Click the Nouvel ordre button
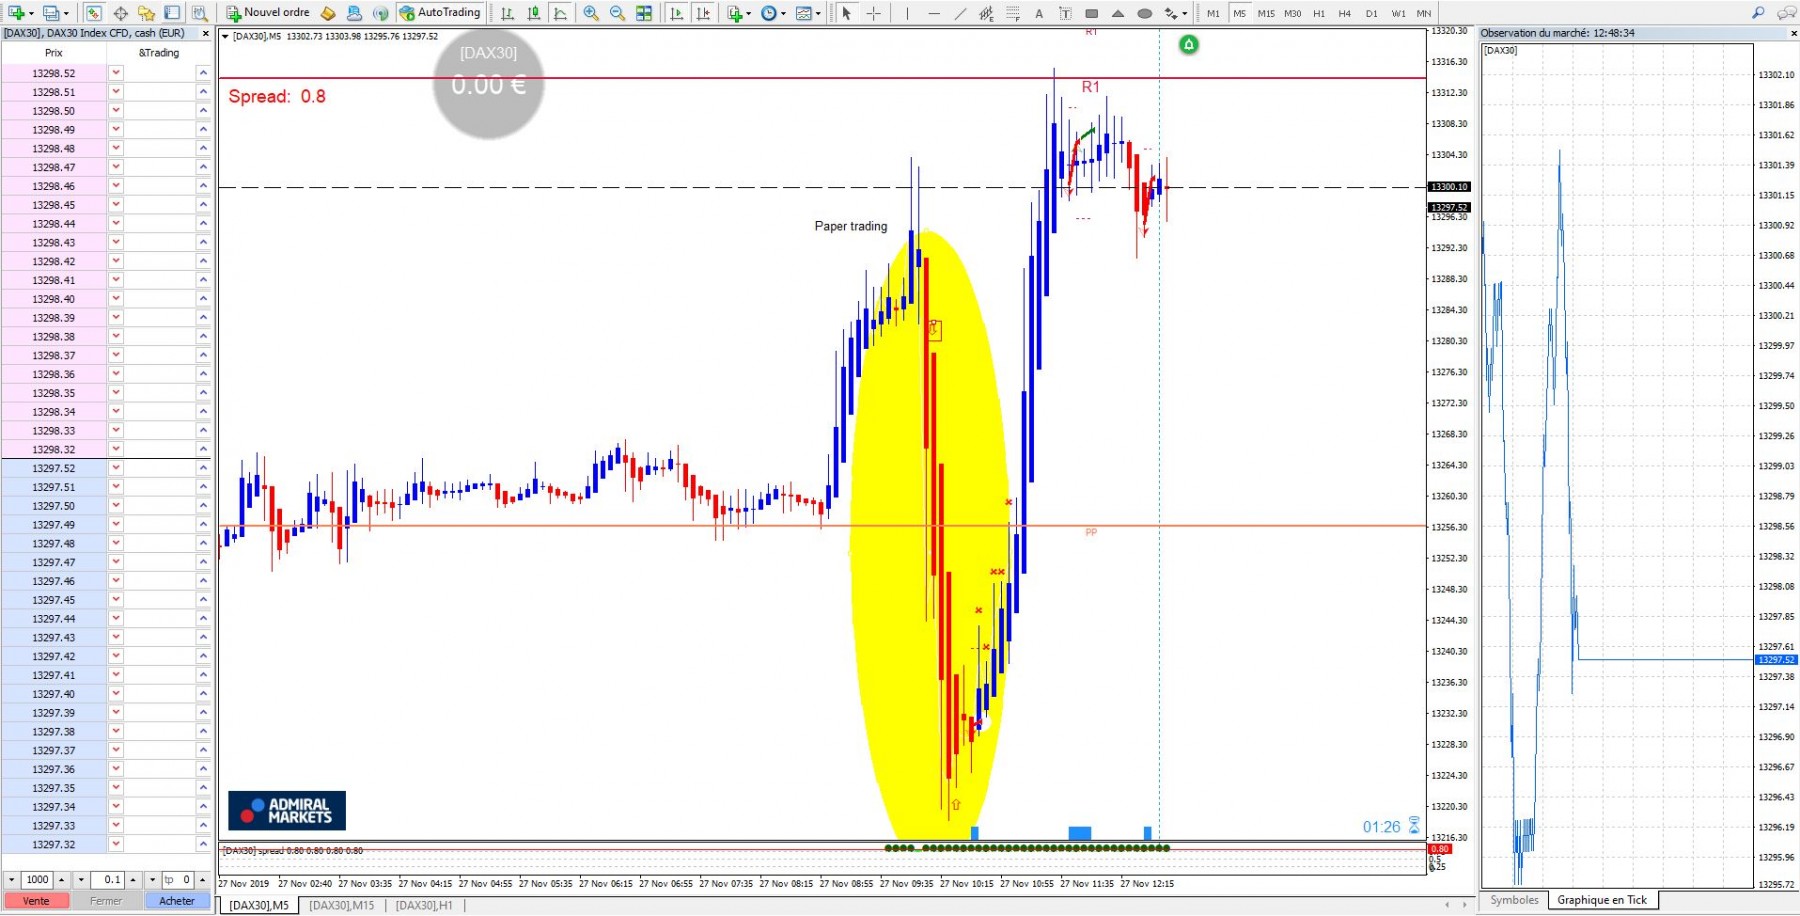The image size is (1800, 916). (268, 13)
